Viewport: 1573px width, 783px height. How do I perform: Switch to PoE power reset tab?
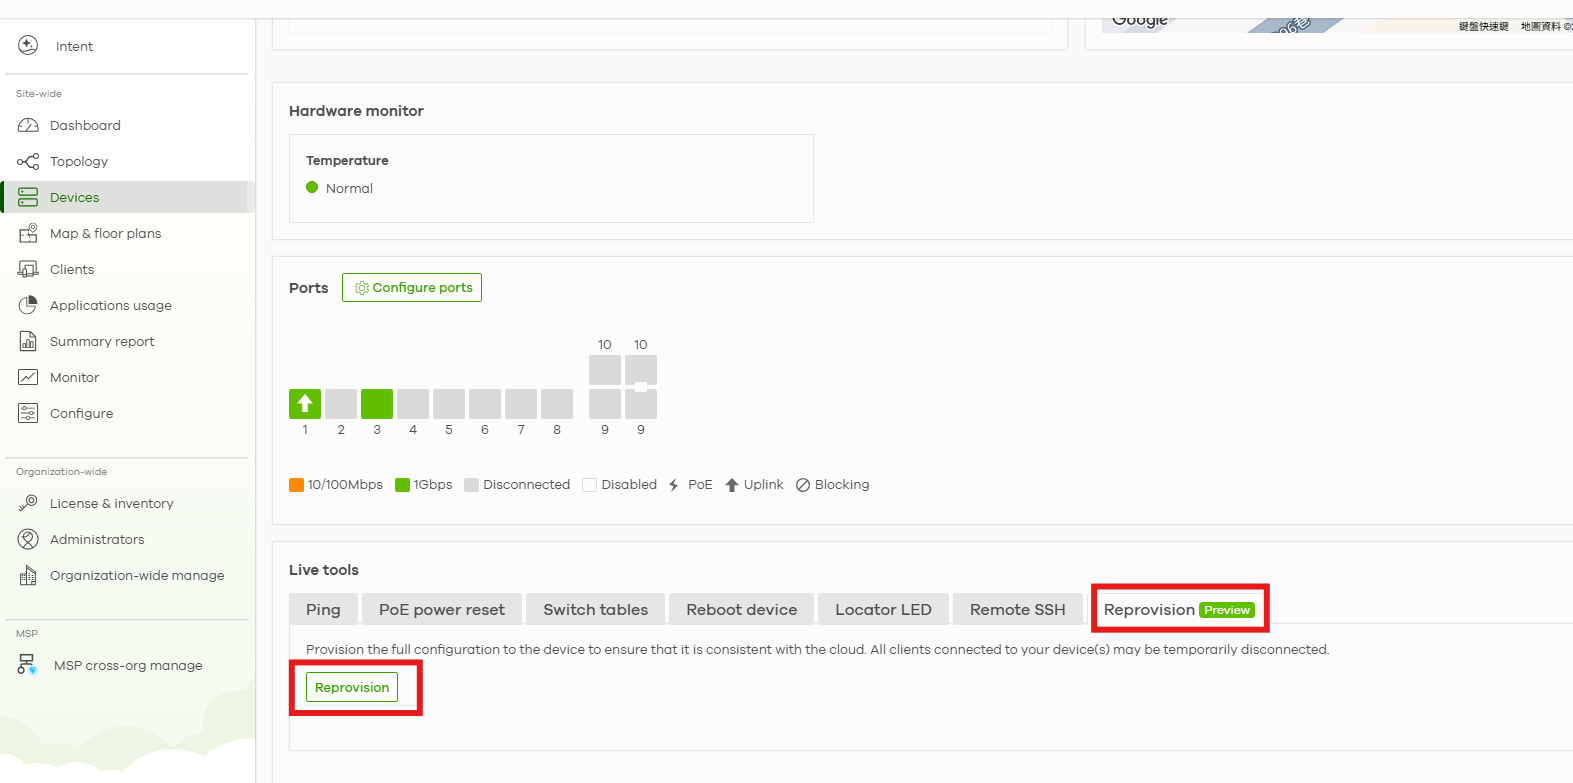pos(442,609)
